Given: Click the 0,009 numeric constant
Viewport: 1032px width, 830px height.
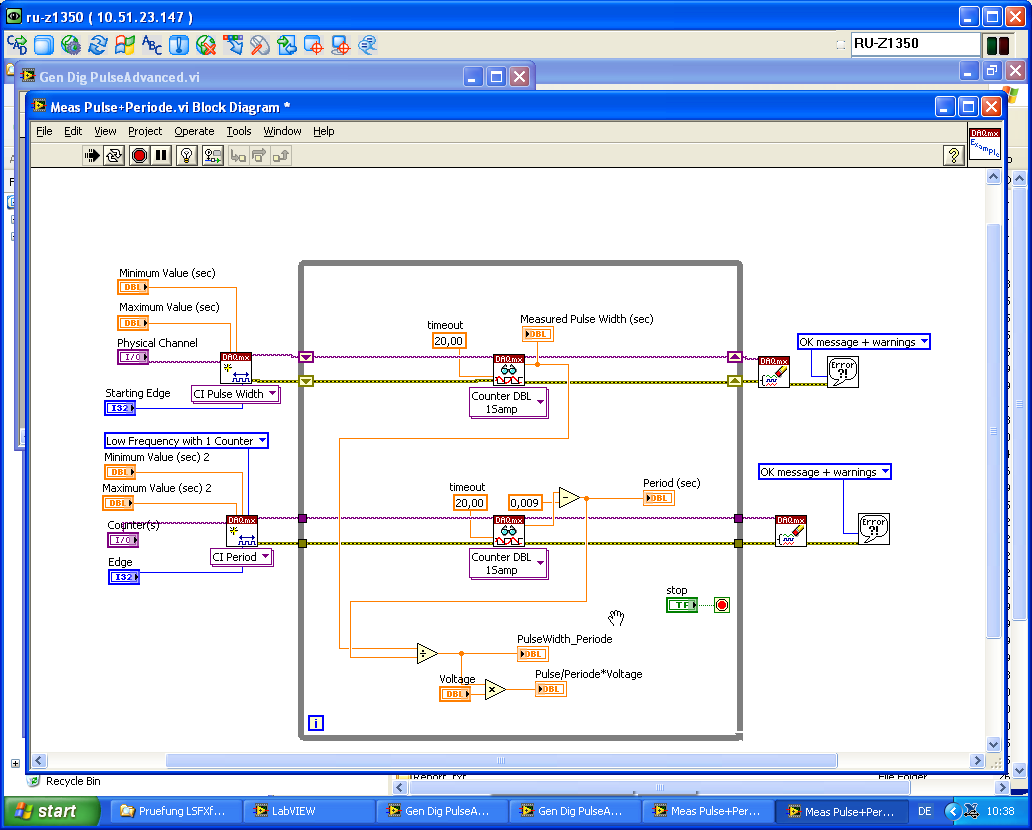Looking at the screenshot, I should click(x=525, y=503).
